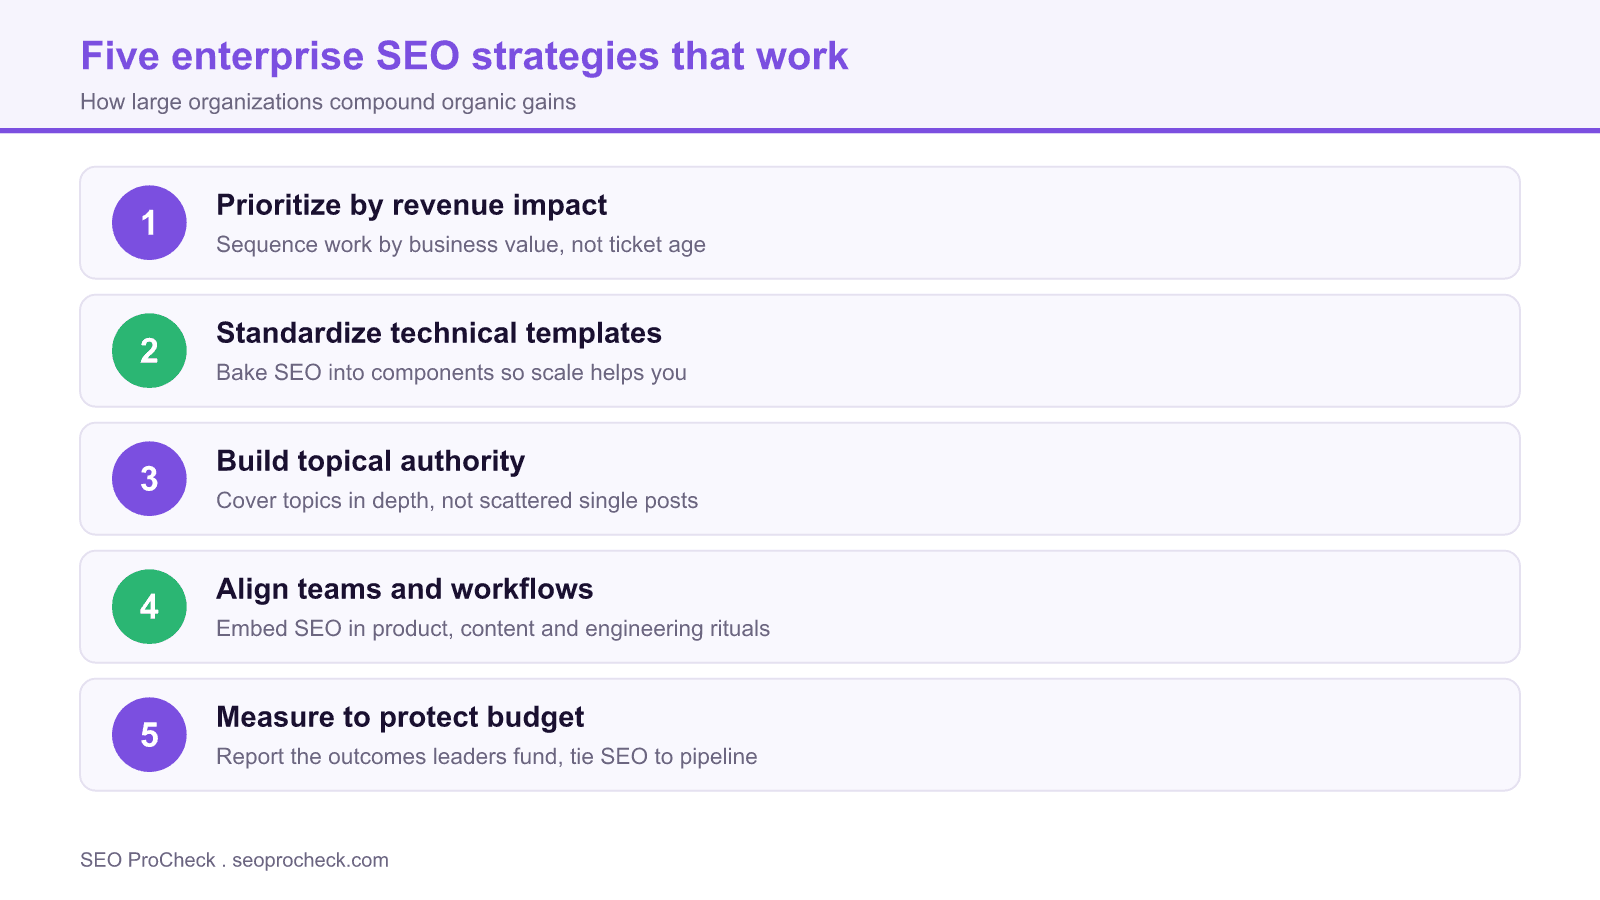Click the purple number 1 circle
1600x900 pixels.
(149, 223)
